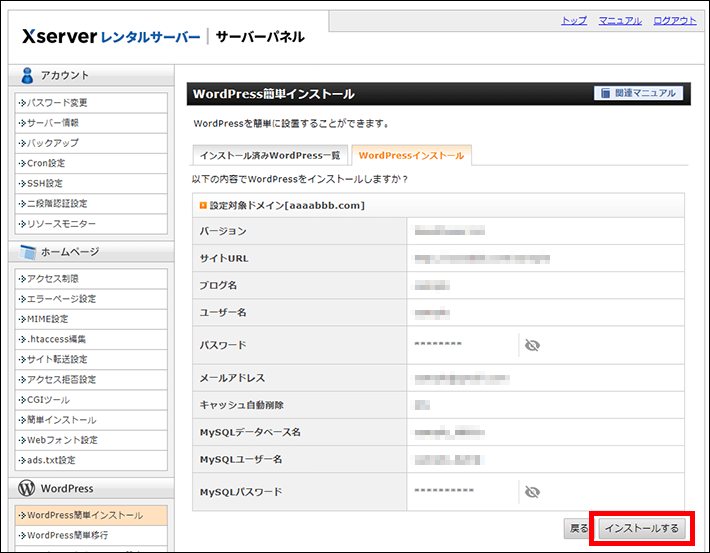Toggle visibility of MySQLパスワード field
Screen dimensions: 710x553
pyautogui.click(x=532, y=492)
